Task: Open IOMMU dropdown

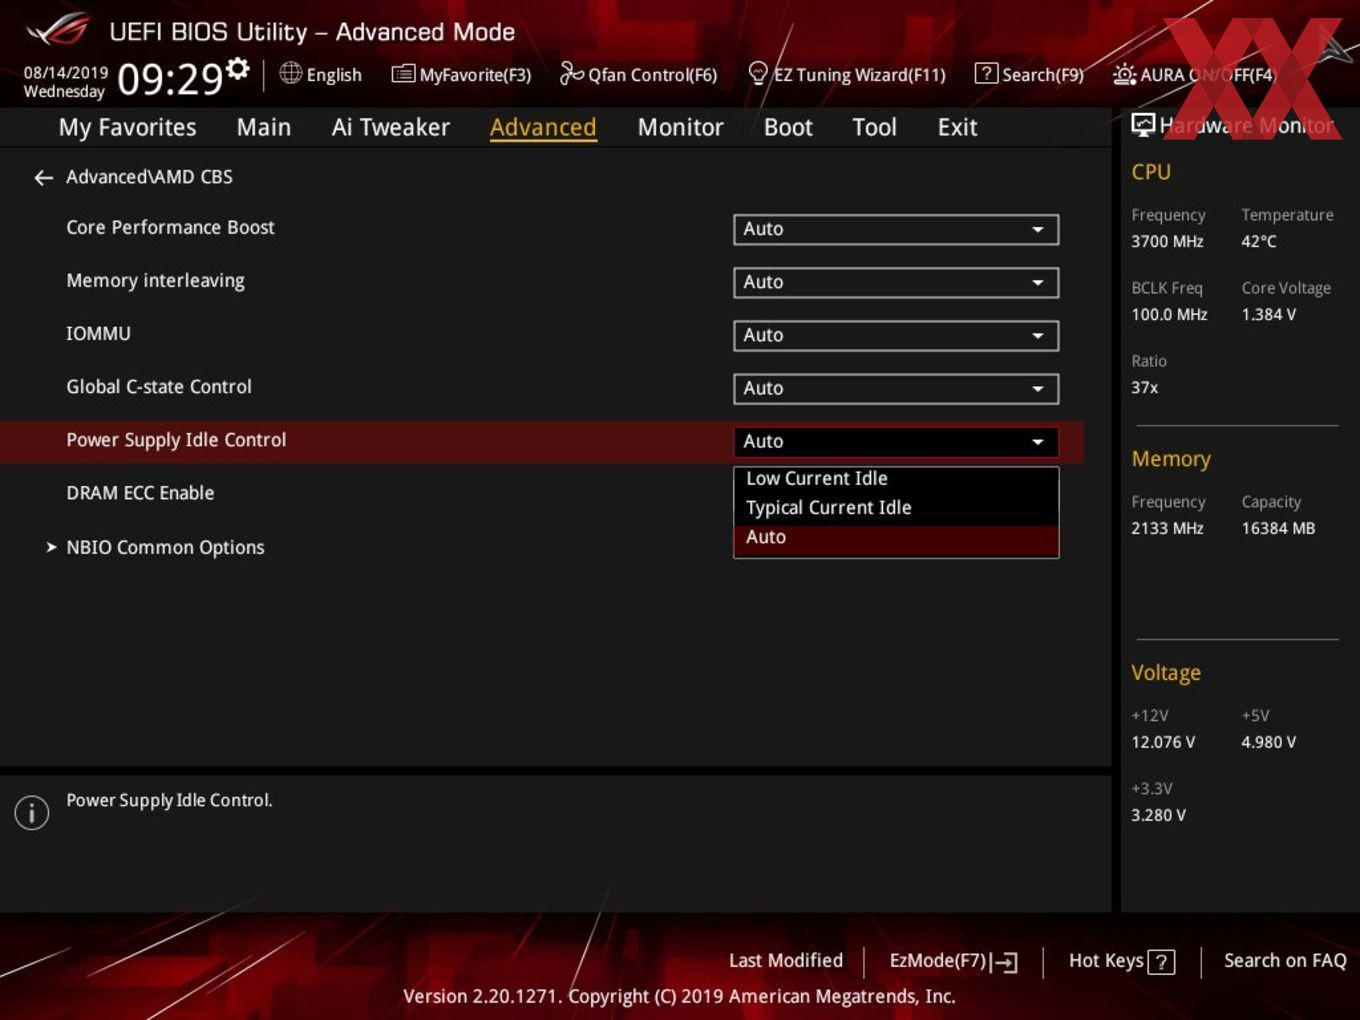Action: pyautogui.click(x=896, y=335)
